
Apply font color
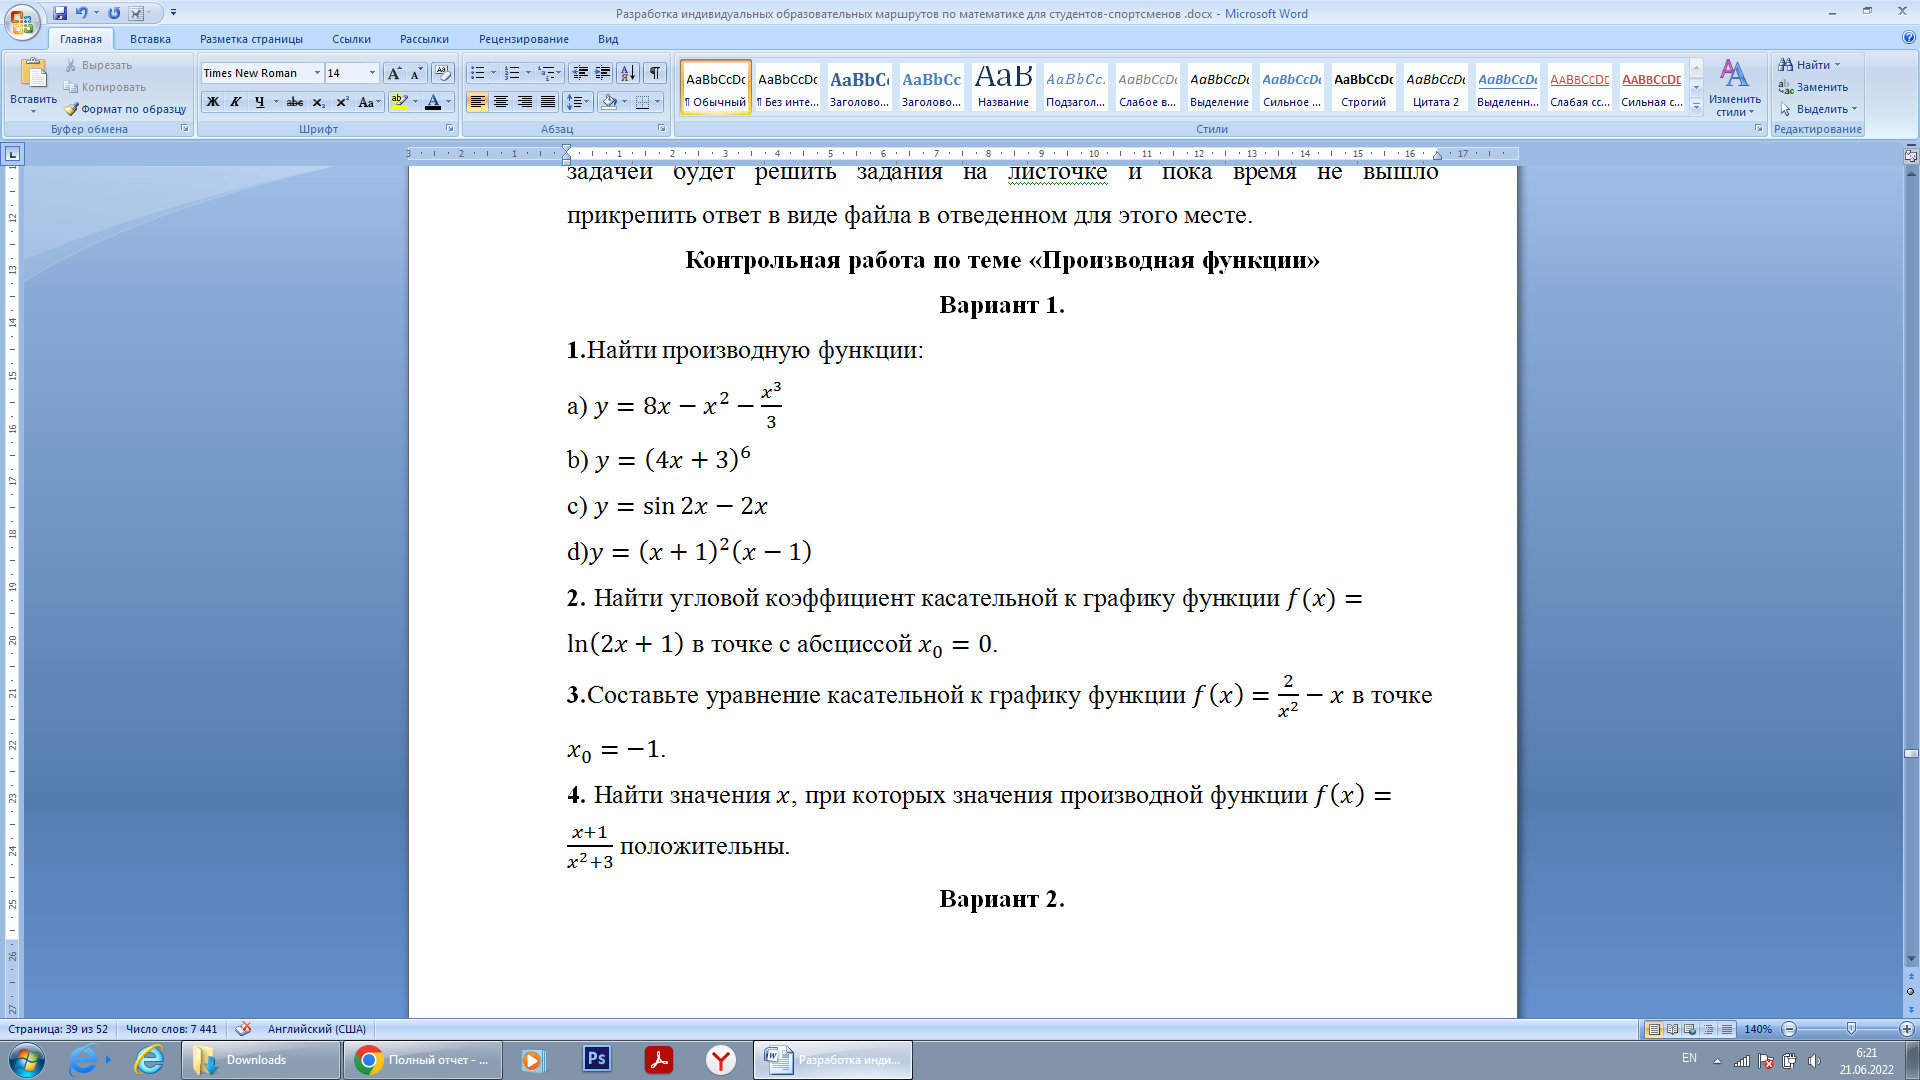(433, 102)
